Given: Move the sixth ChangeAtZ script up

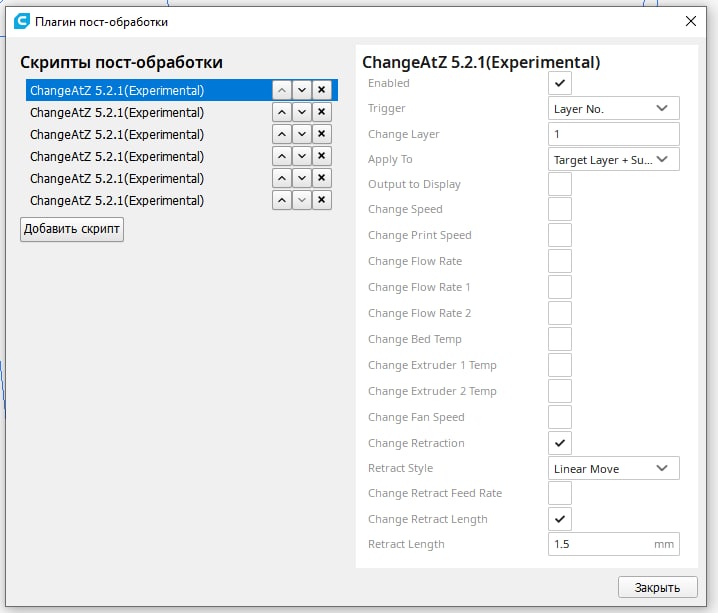Looking at the screenshot, I should [282, 200].
